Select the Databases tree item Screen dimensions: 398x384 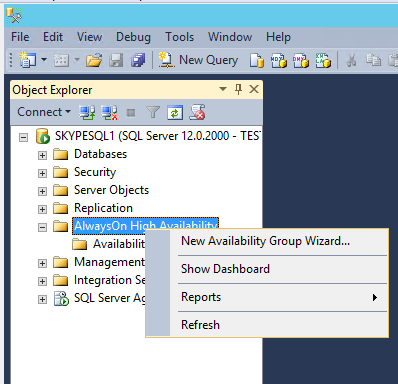click(100, 154)
